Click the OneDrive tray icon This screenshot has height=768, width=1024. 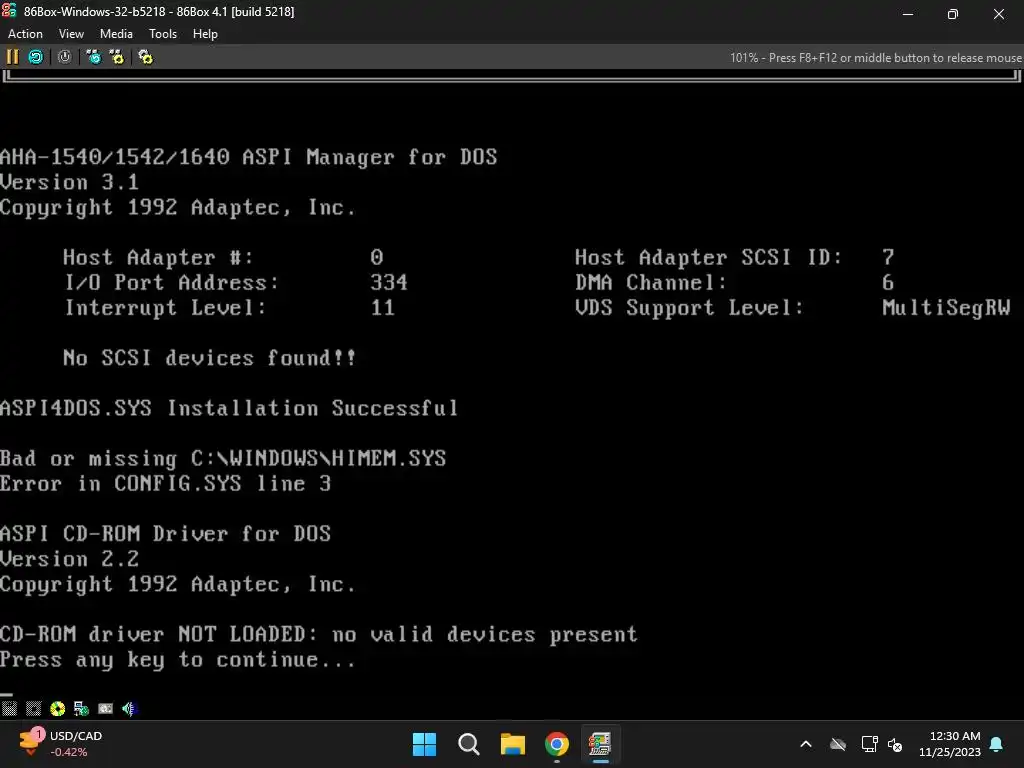click(x=838, y=744)
